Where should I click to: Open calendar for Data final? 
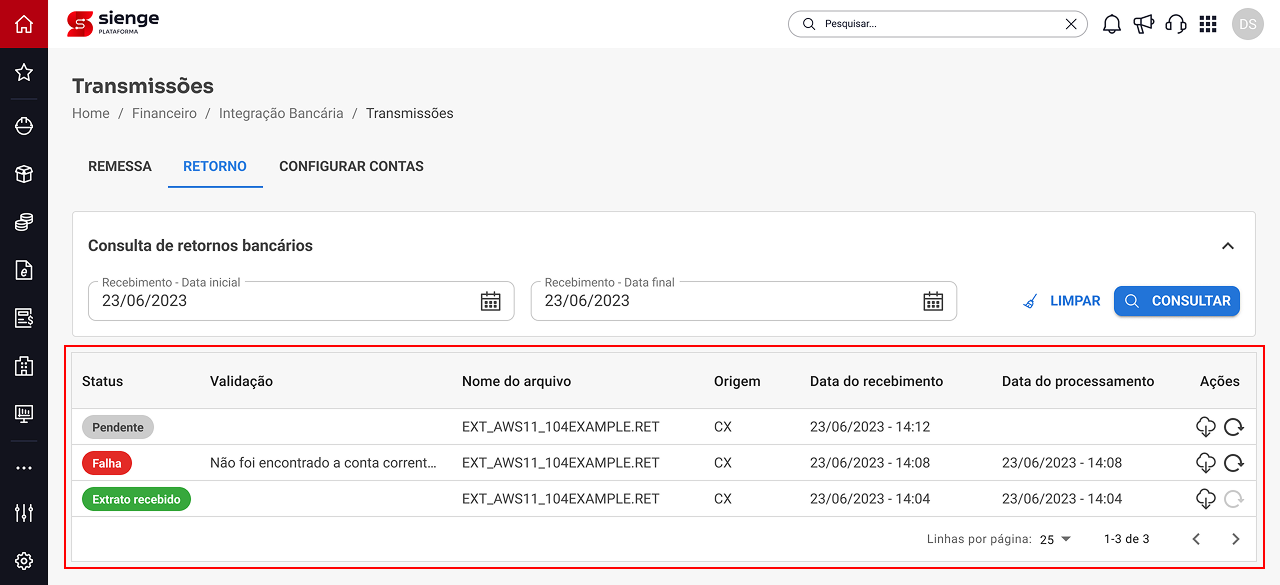tap(933, 301)
